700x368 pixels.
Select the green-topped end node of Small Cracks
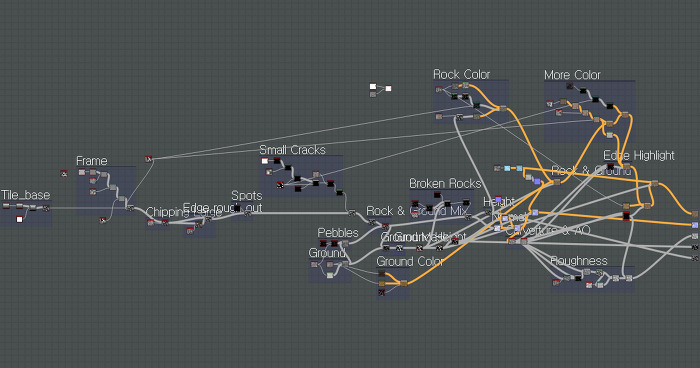tap(339, 192)
